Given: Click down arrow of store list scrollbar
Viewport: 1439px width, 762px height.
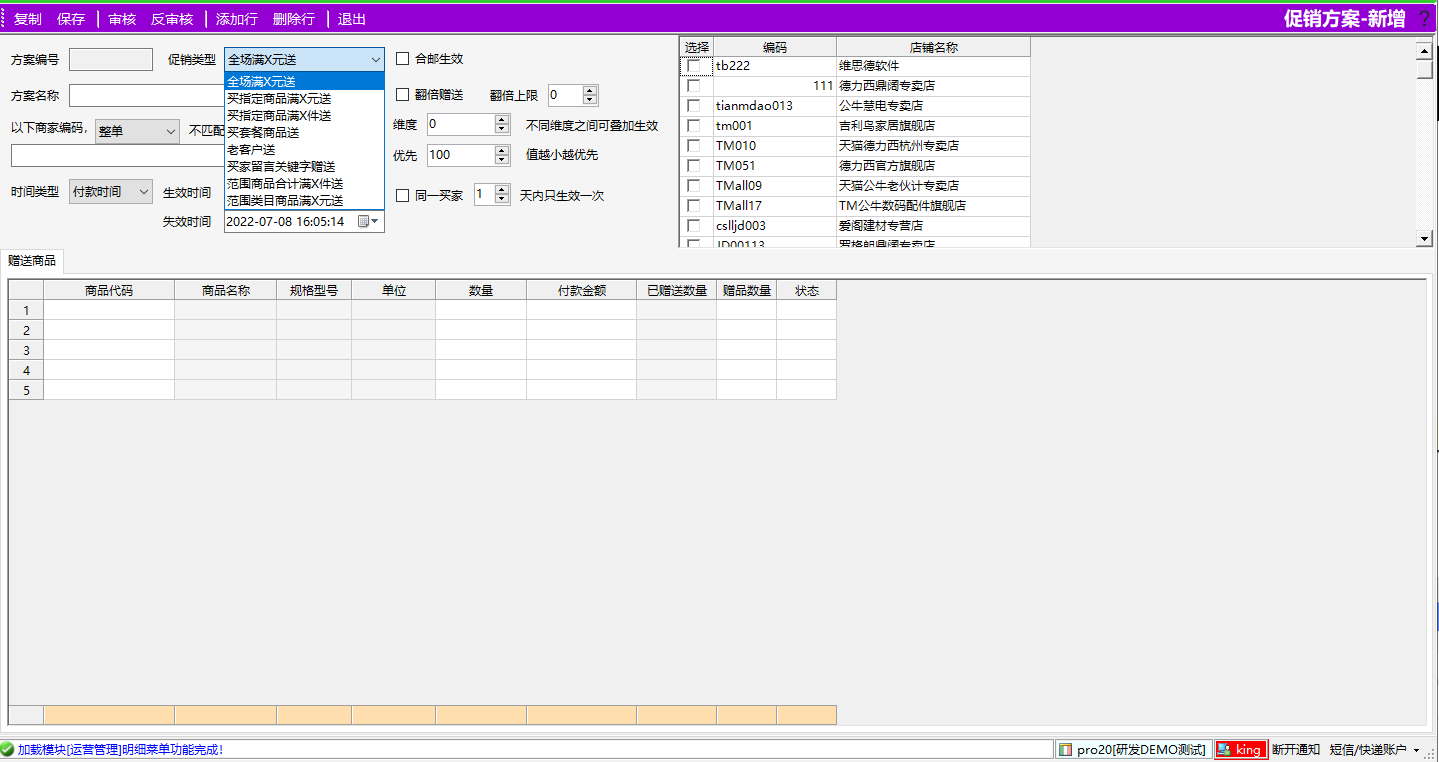Looking at the screenshot, I should coord(1424,239).
